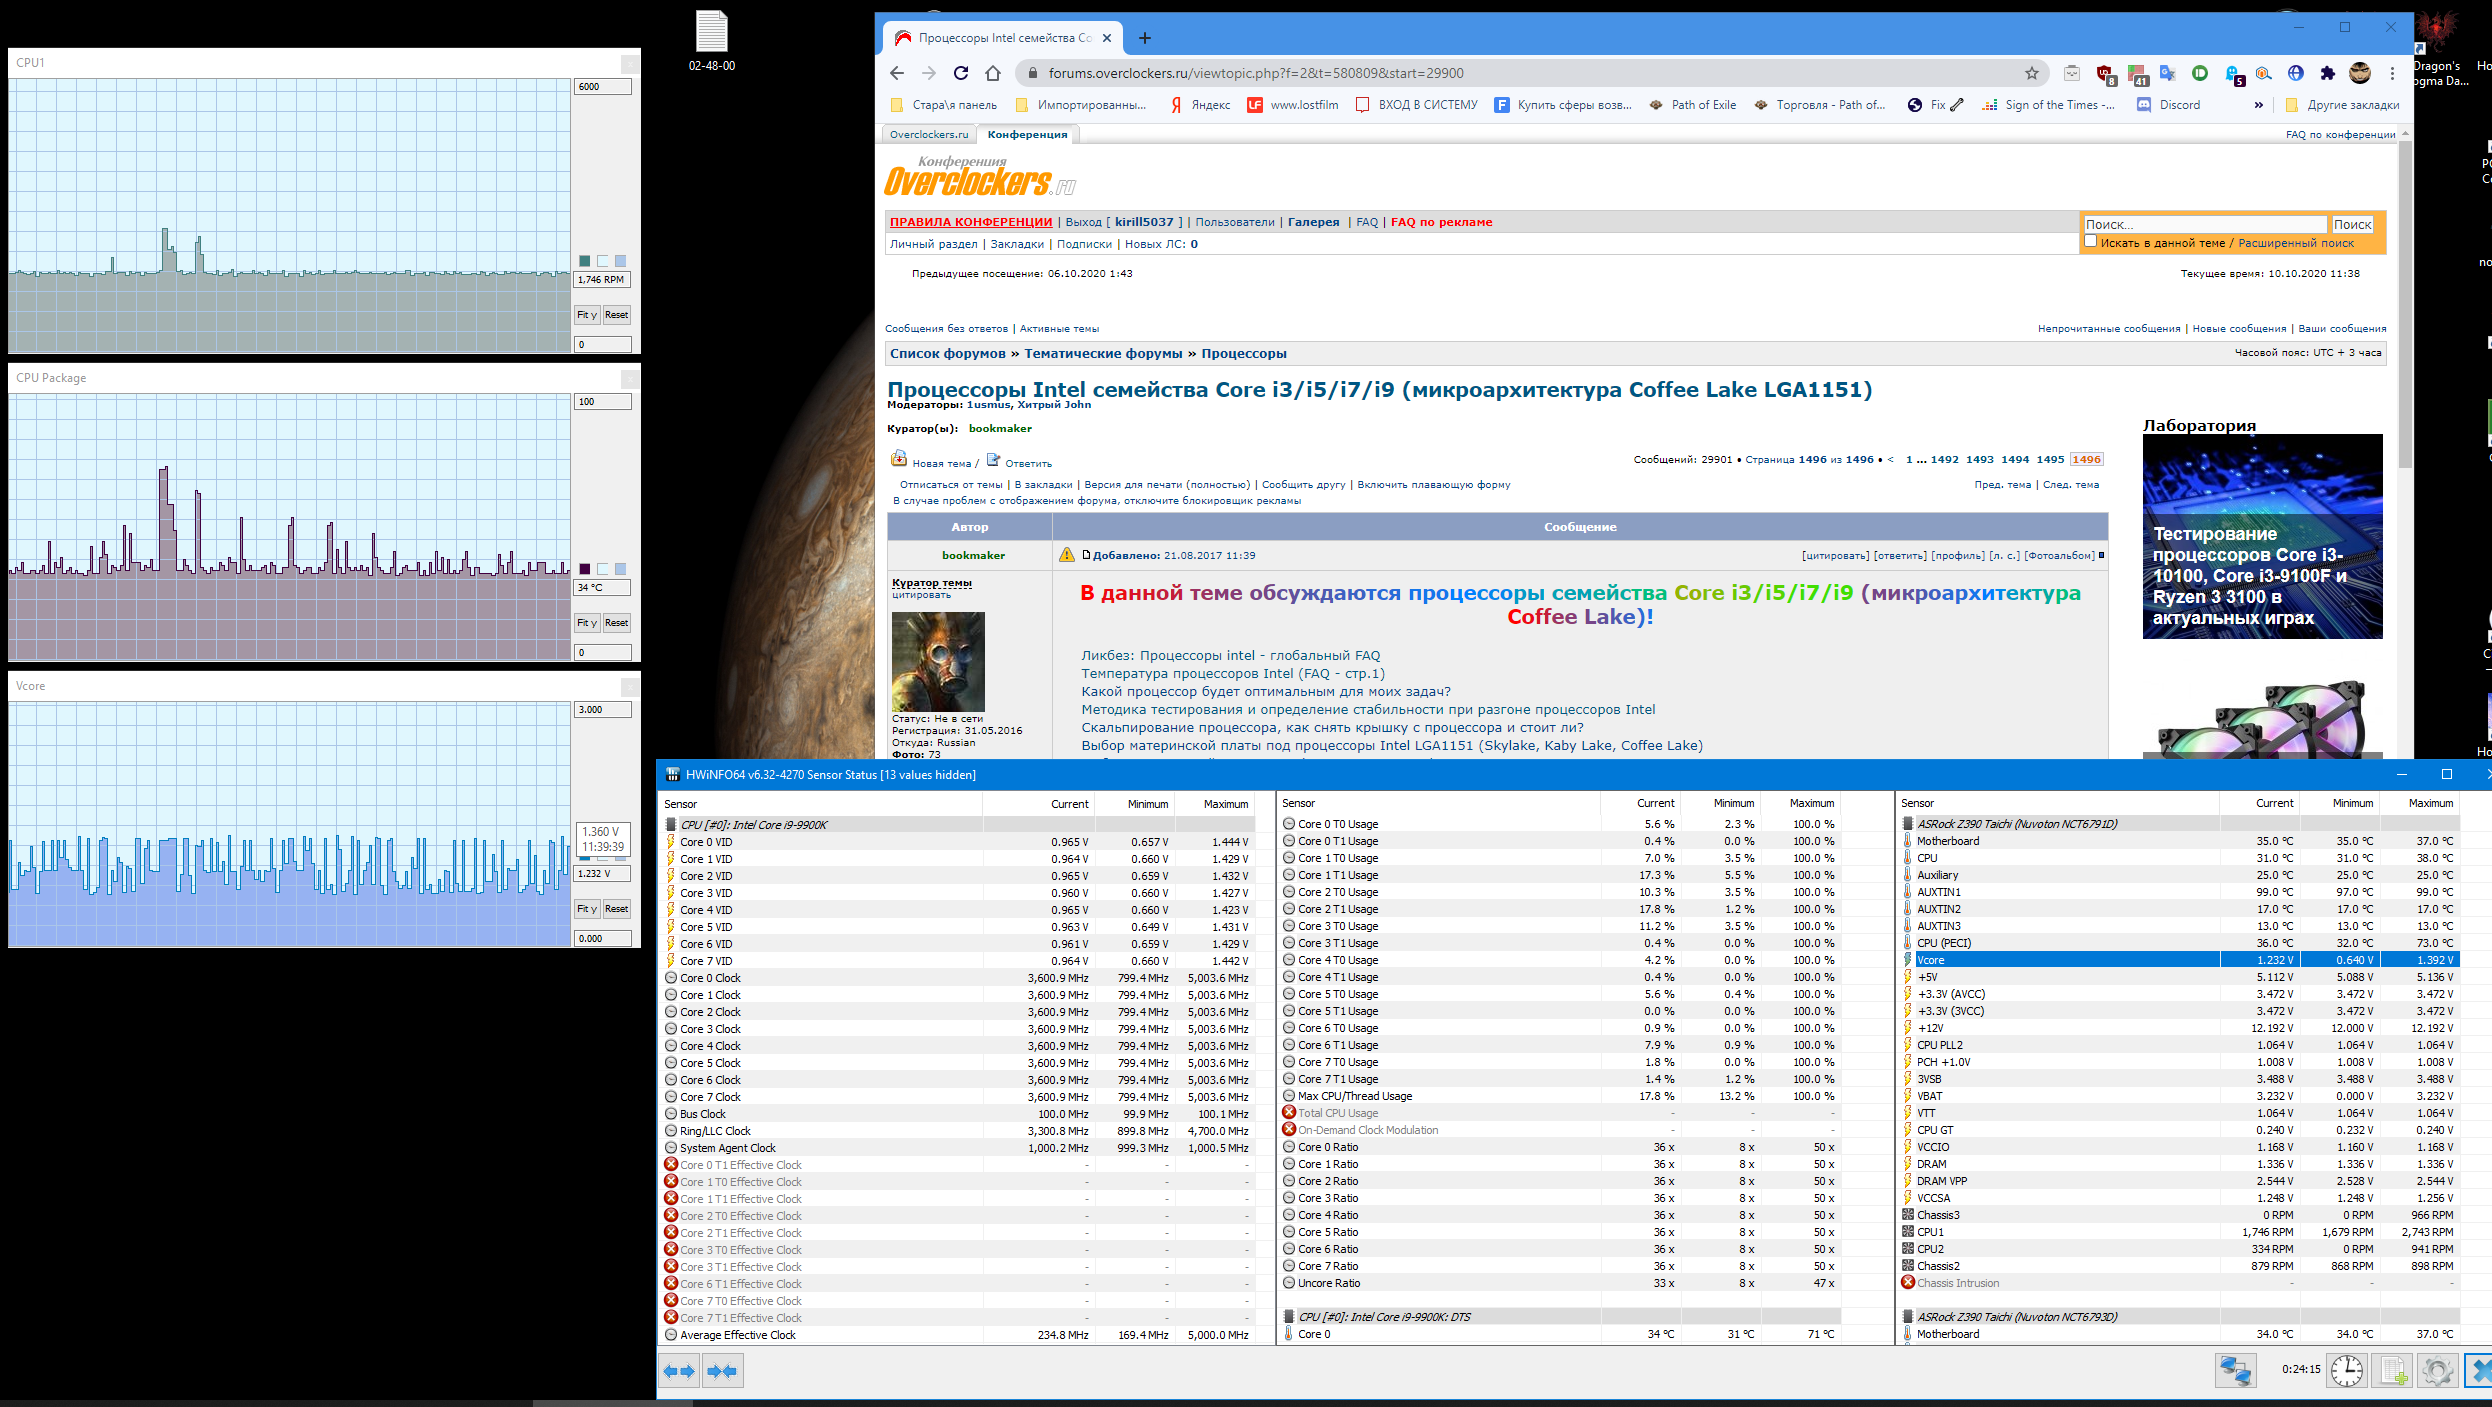Click HWiNFO network remote monitoring icon

coord(2235,1370)
